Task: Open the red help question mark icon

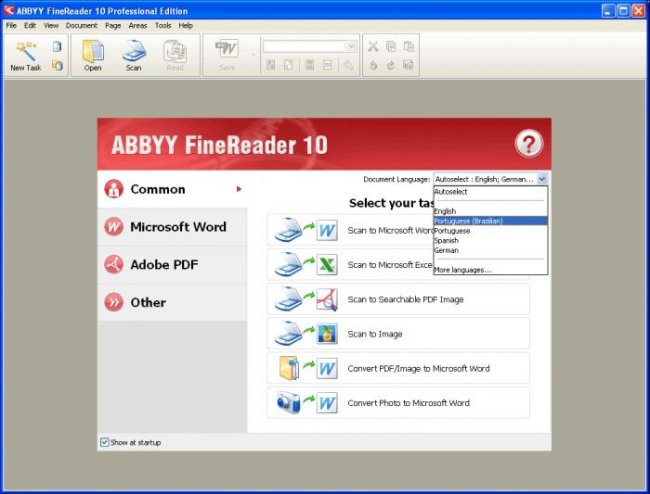Action: [x=528, y=144]
